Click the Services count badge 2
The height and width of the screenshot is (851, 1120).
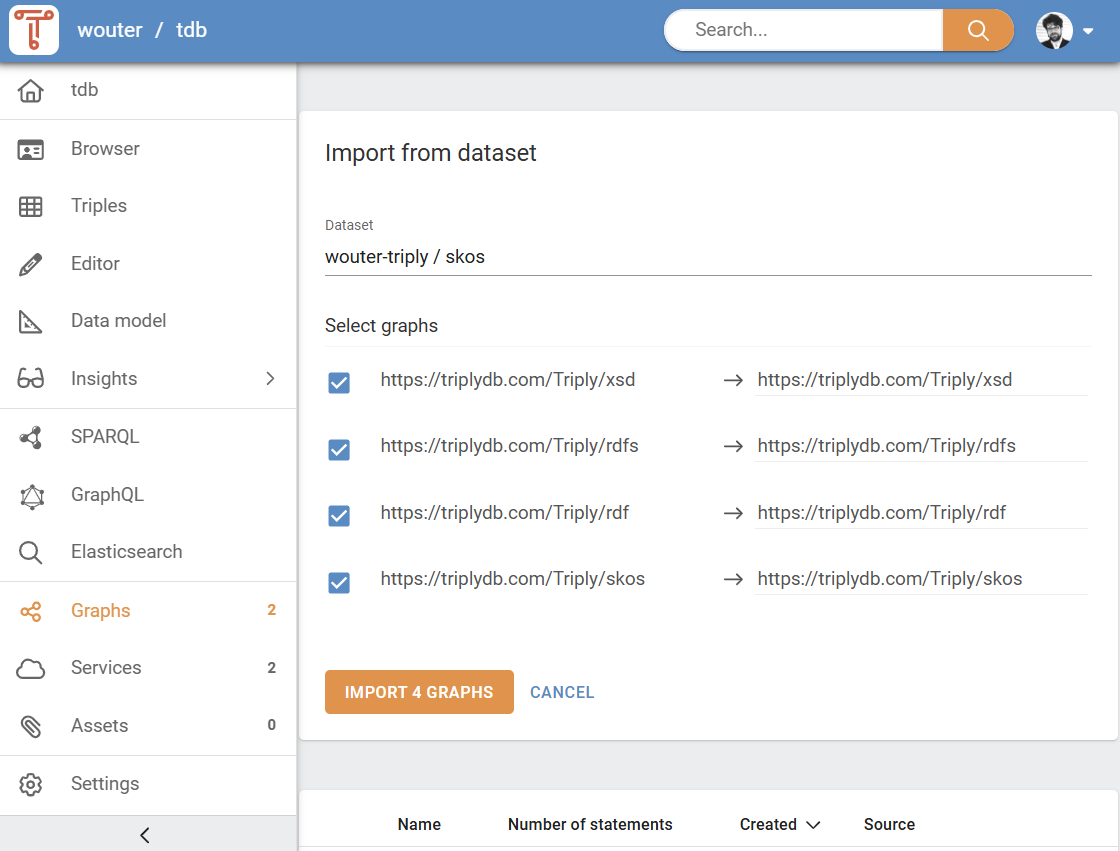[x=271, y=668]
